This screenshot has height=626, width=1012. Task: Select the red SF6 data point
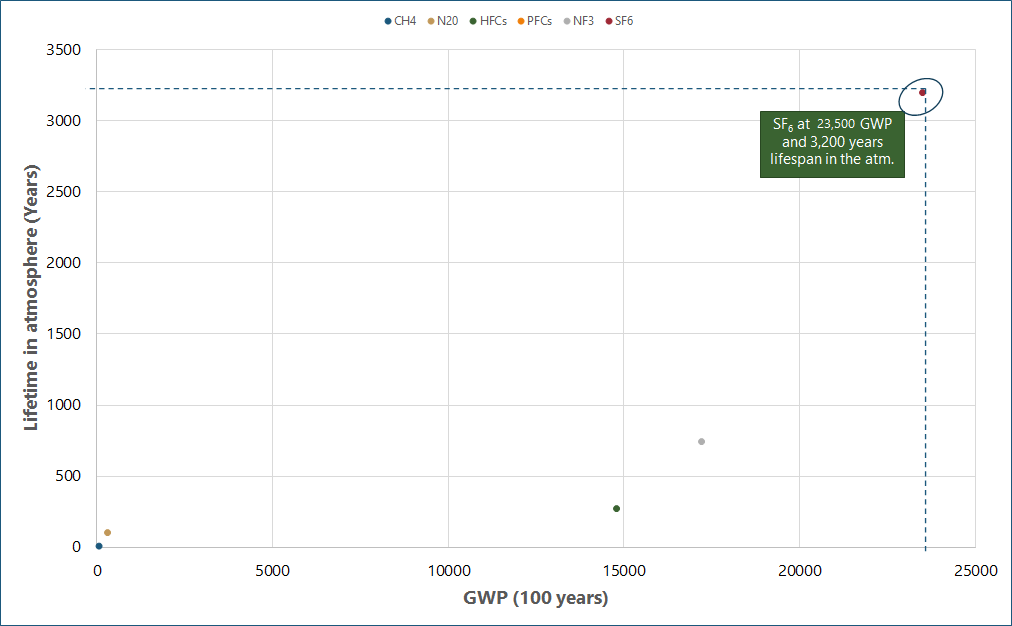pos(922,92)
